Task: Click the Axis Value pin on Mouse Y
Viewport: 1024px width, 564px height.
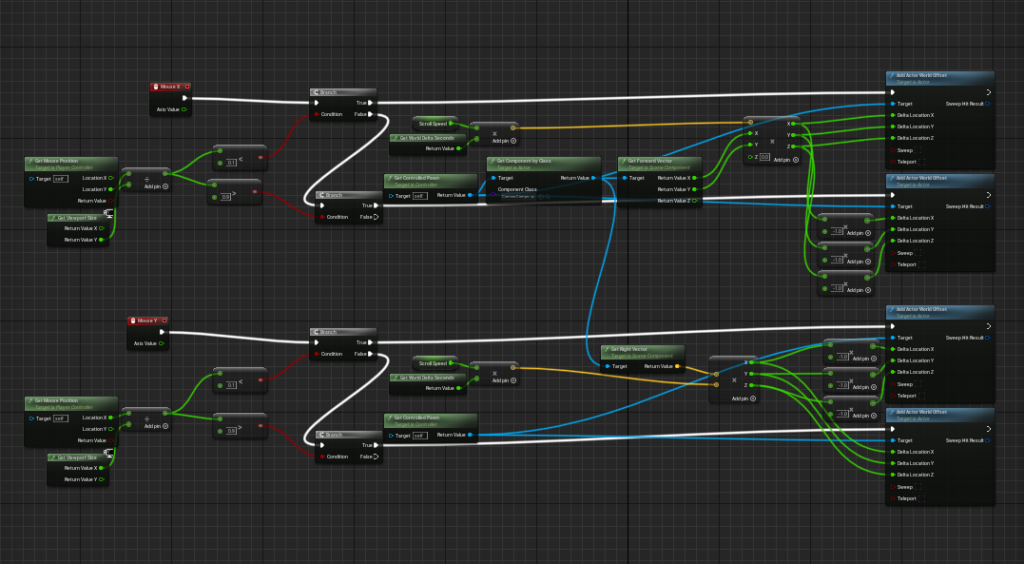Action: click(x=162, y=343)
